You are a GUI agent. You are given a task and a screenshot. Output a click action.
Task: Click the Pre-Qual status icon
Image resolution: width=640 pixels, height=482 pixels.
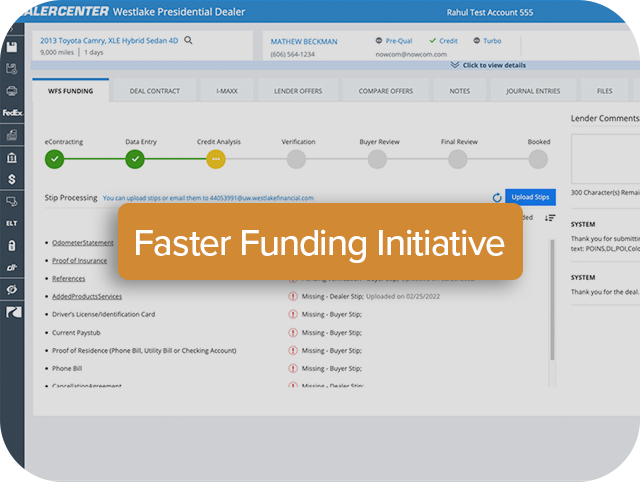click(379, 40)
